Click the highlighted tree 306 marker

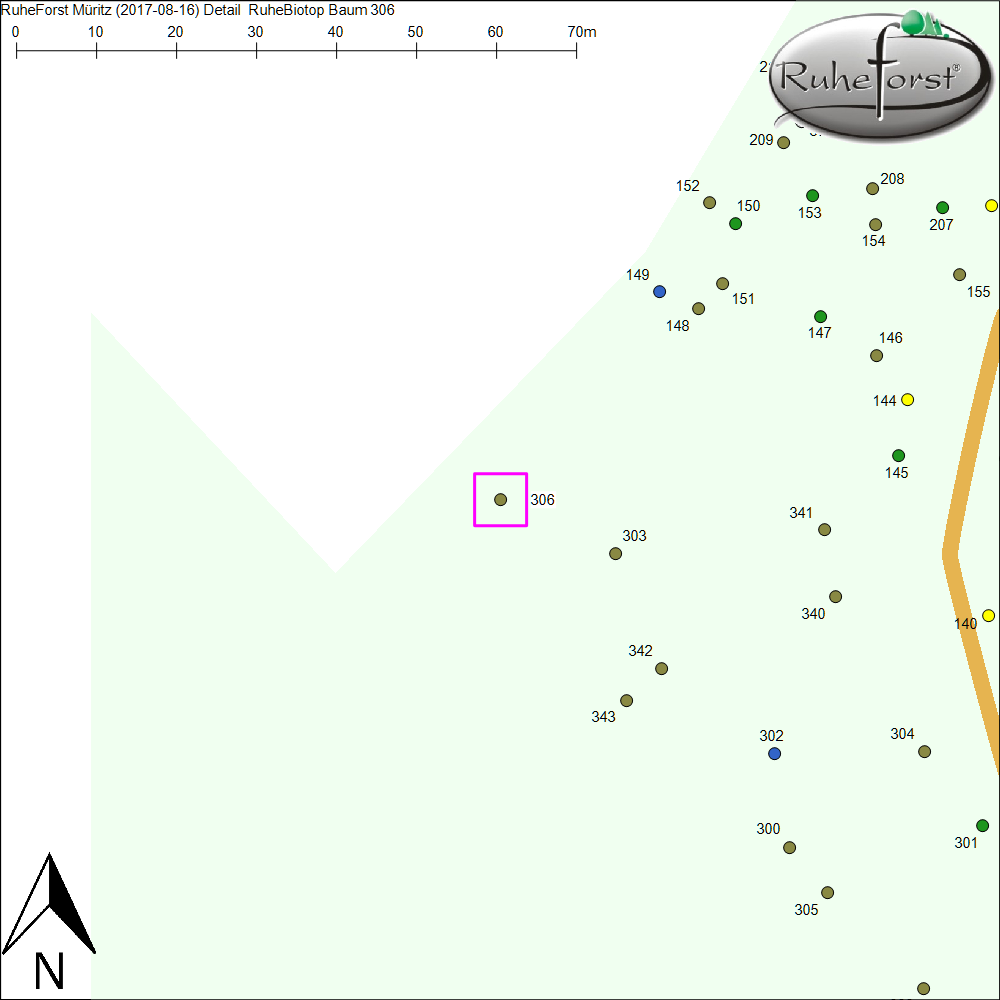(x=500, y=499)
